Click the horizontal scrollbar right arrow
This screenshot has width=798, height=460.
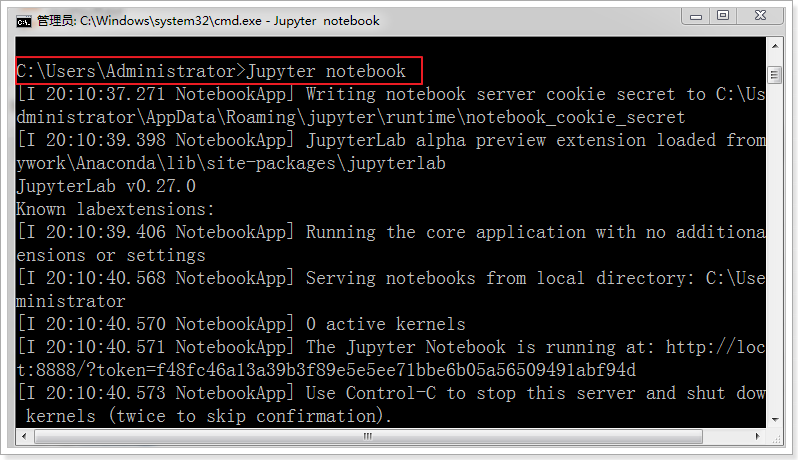pos(758,436)
